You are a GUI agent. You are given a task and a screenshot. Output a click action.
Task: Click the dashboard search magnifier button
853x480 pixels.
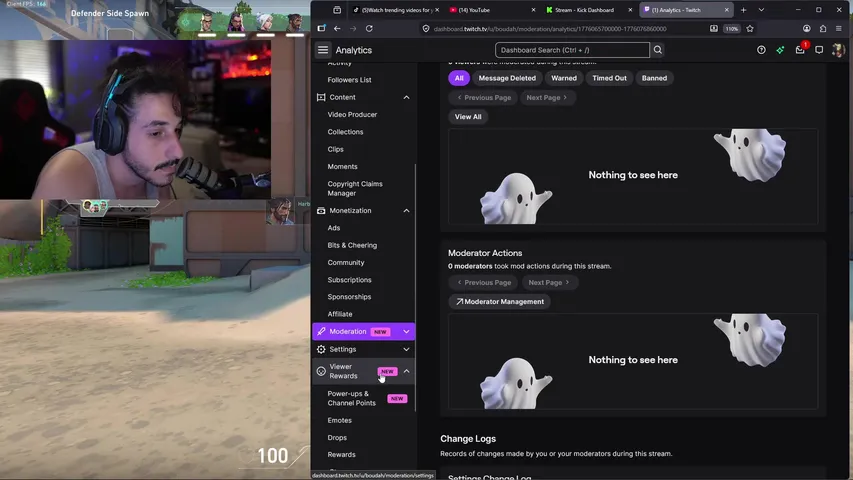click(x=658, y=50)
